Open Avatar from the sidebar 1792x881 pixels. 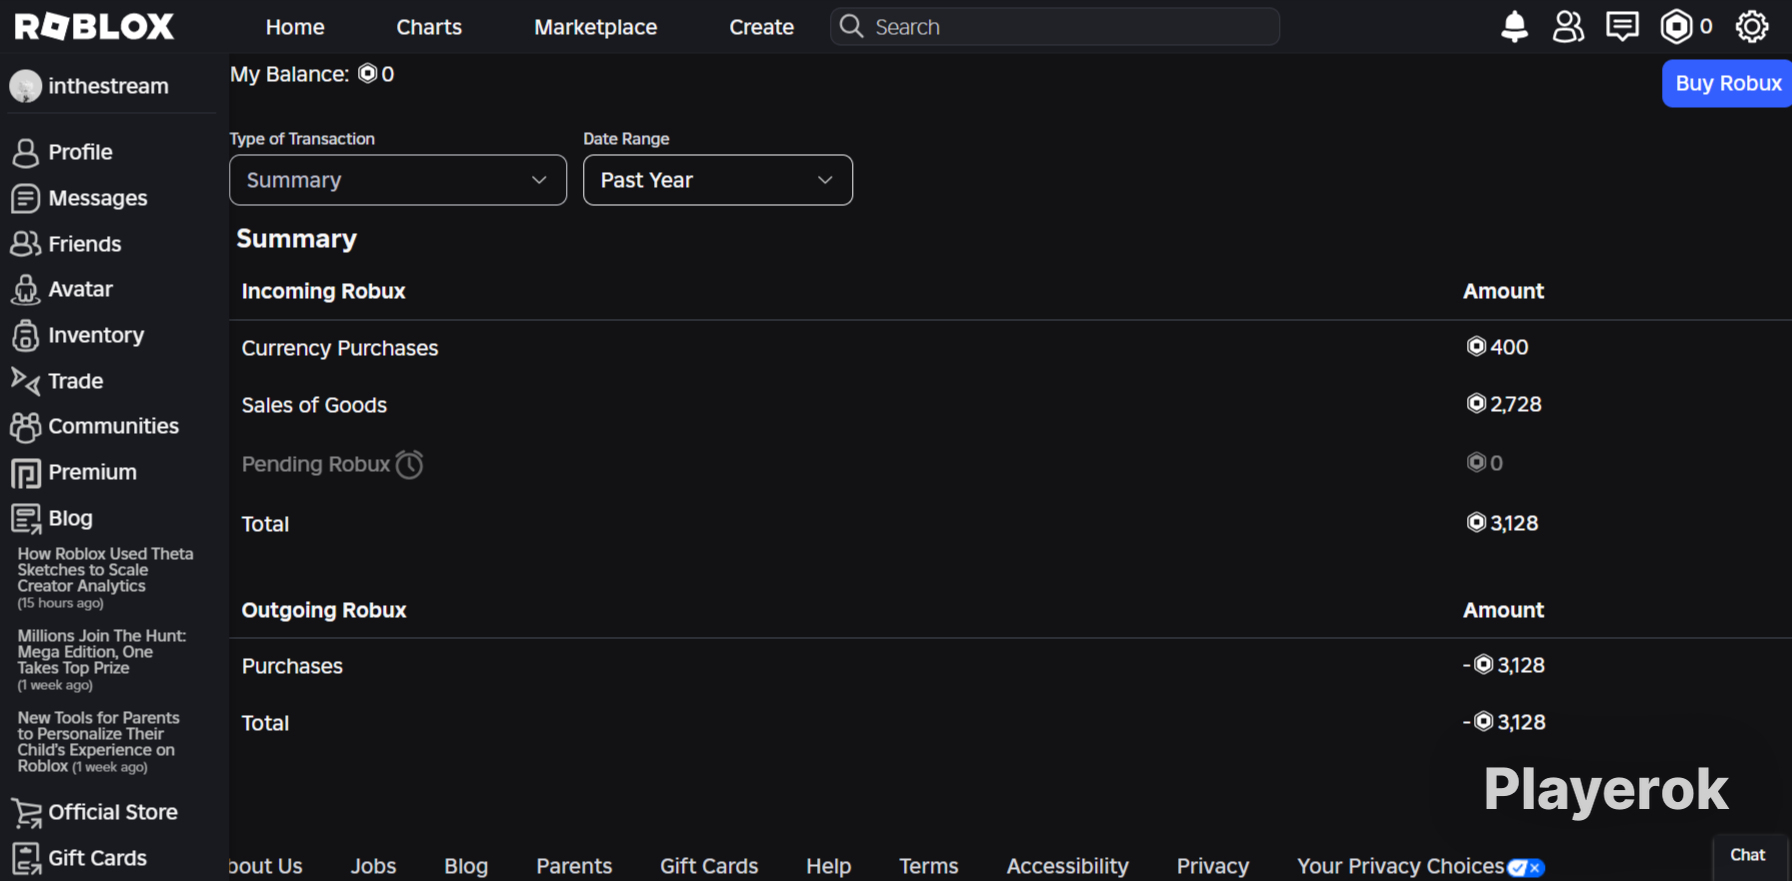click(x=81, y=290)
